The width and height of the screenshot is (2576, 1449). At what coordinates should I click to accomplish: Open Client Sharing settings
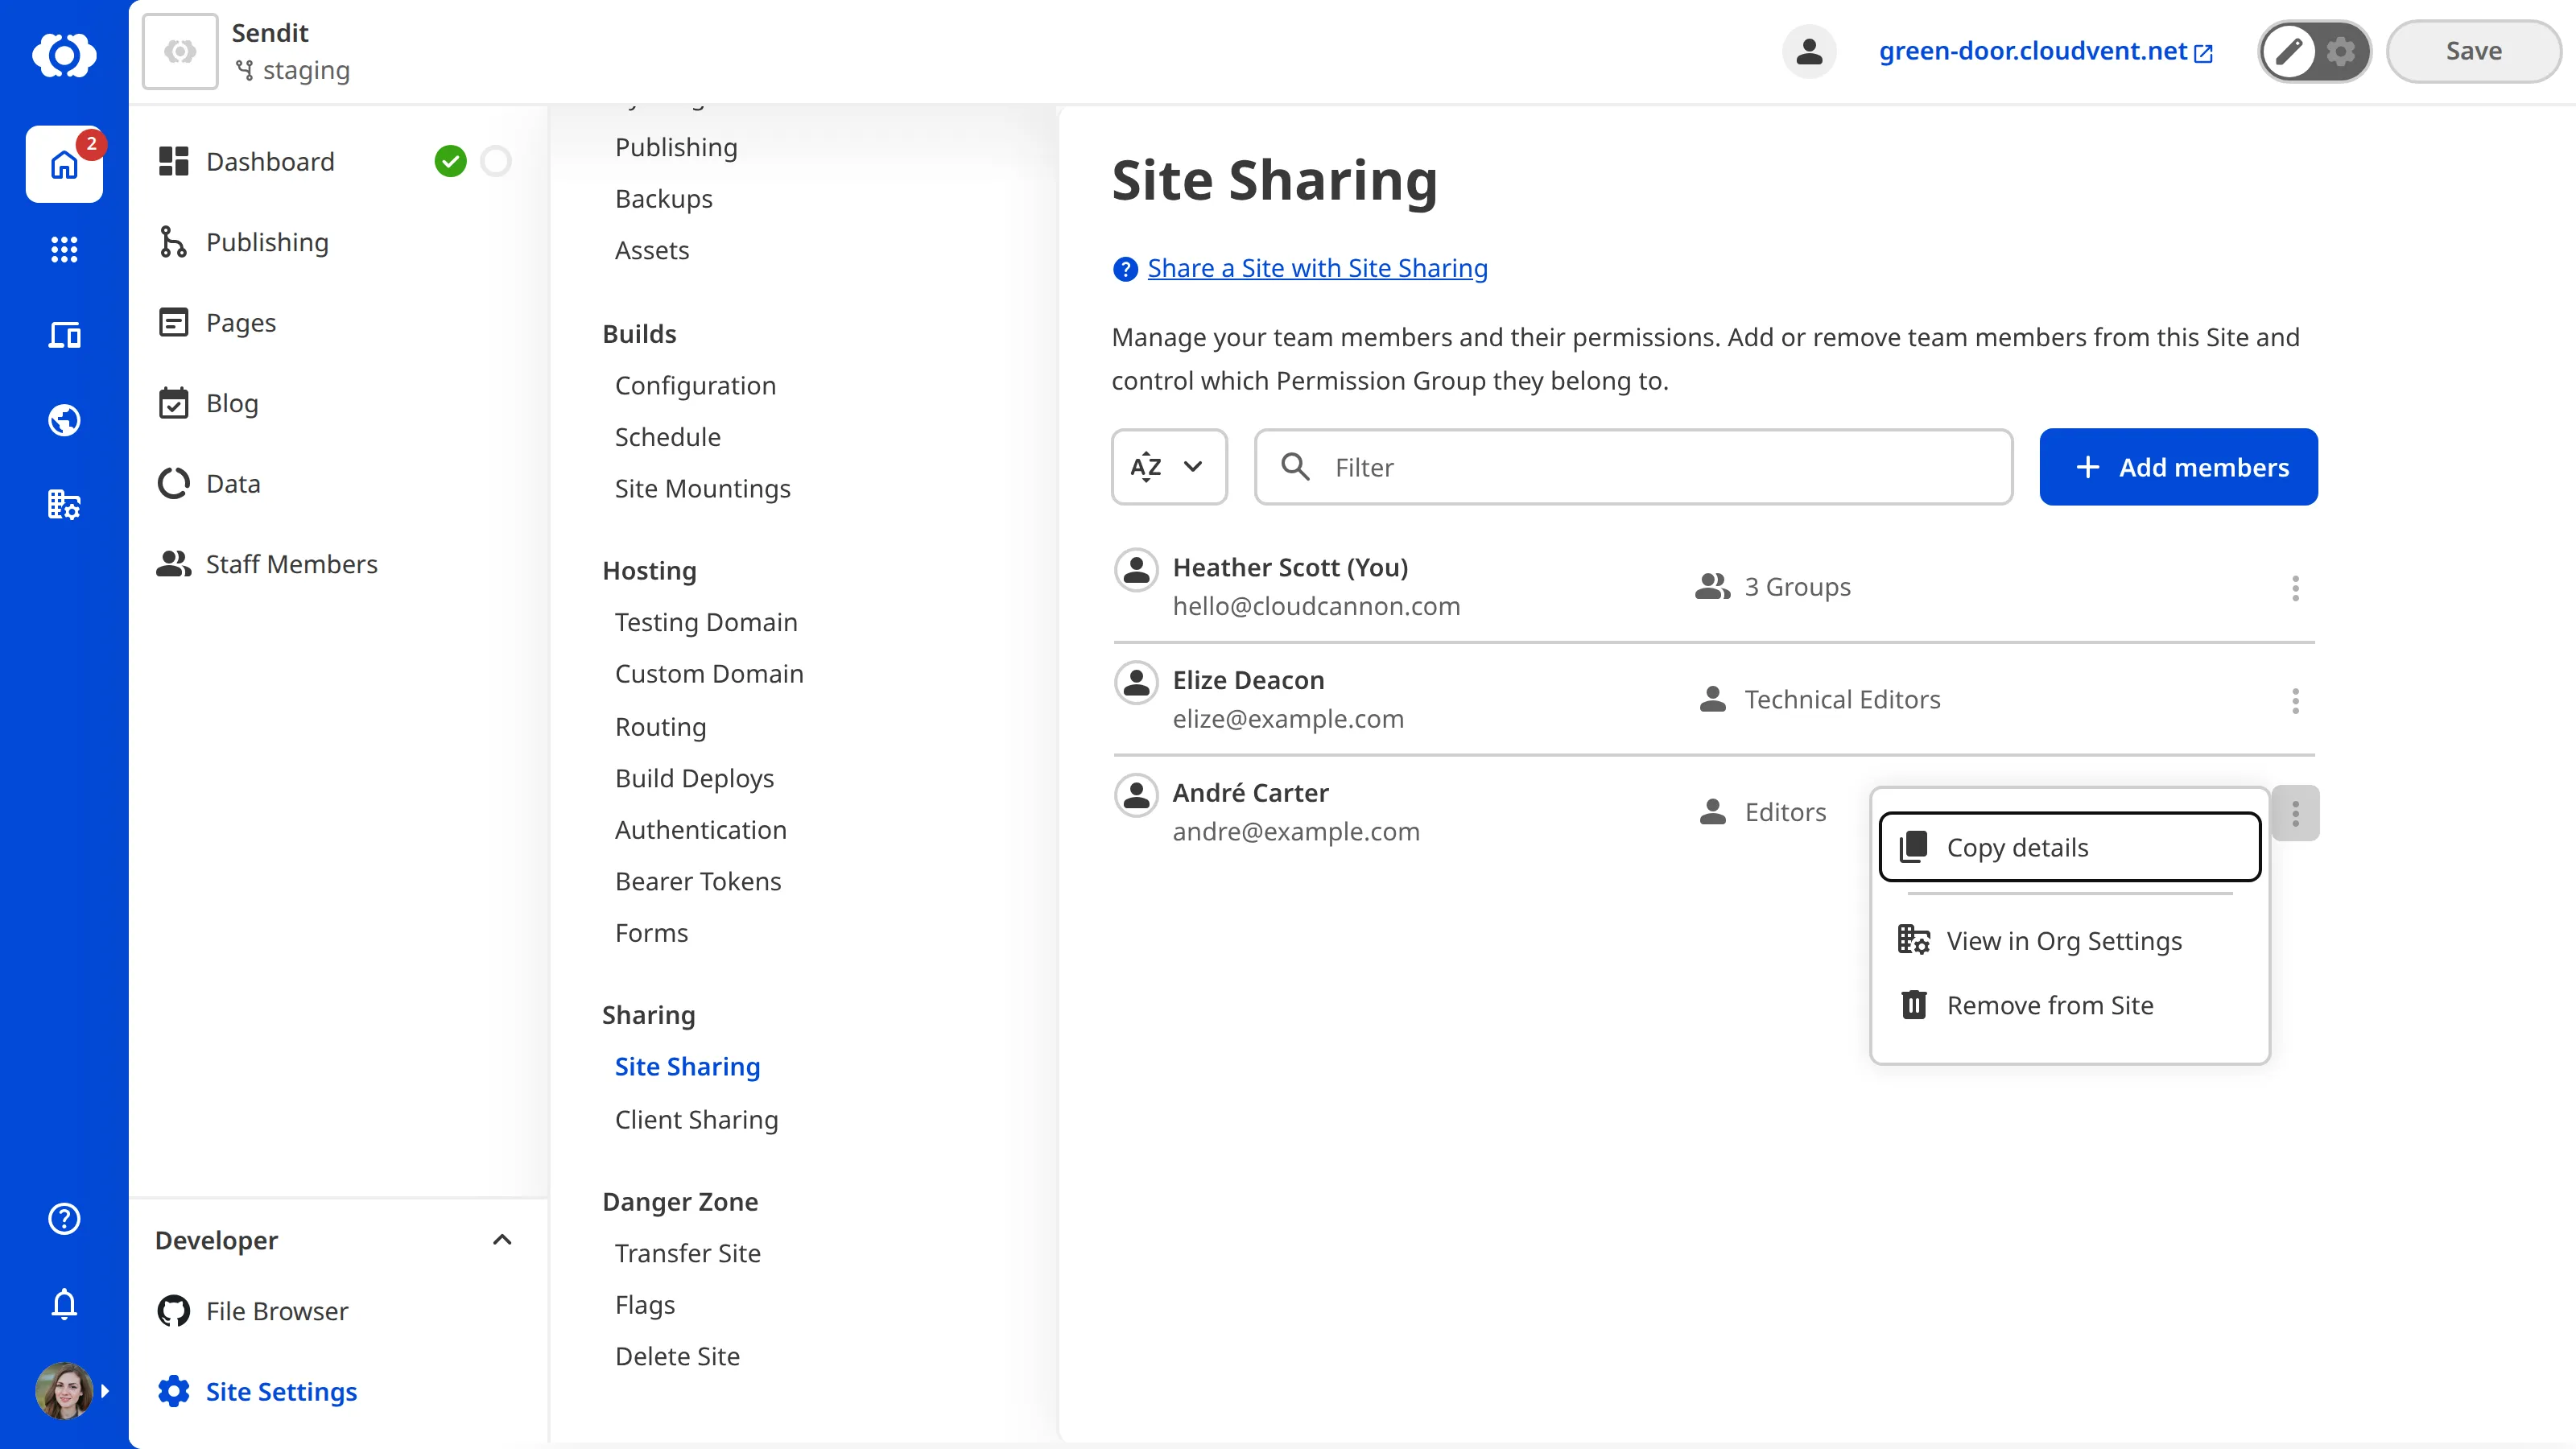click(696, 1119)
